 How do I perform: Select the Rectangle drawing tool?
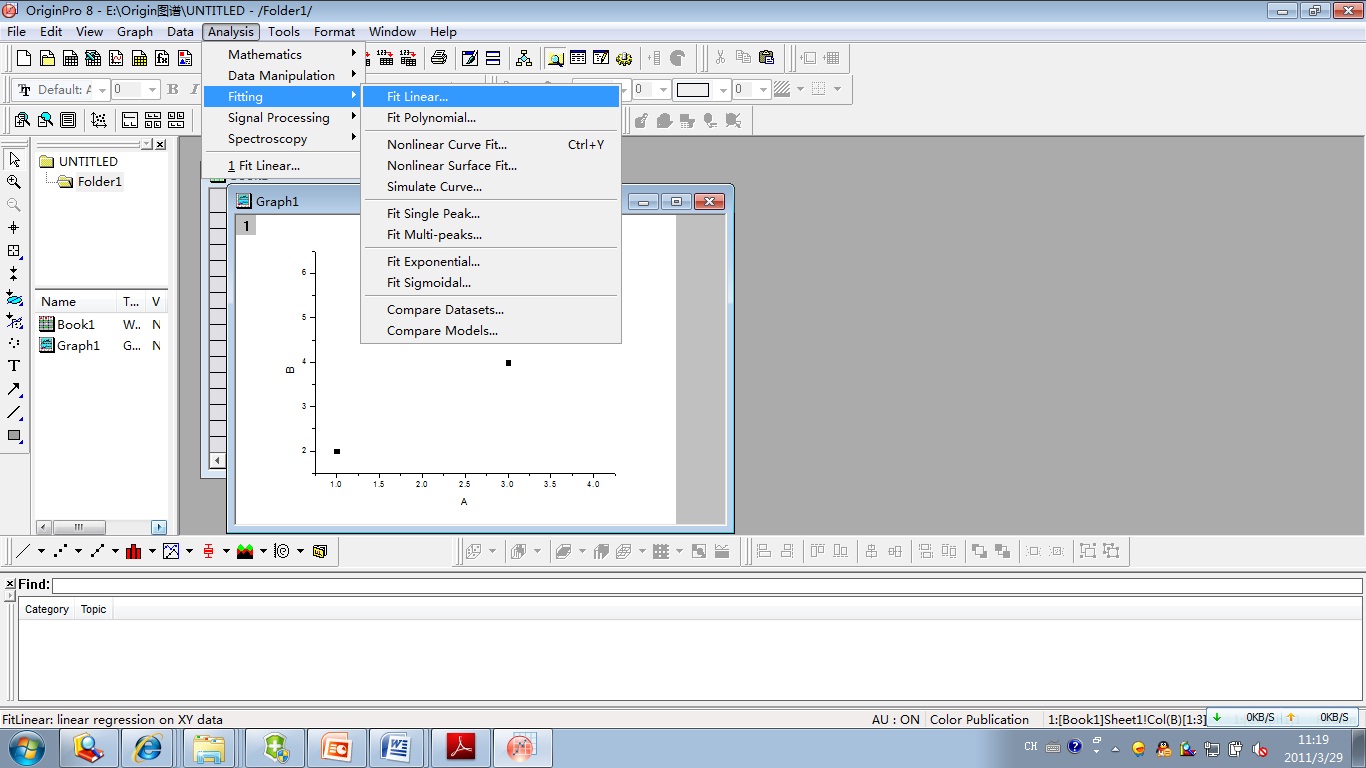point(14,436)
